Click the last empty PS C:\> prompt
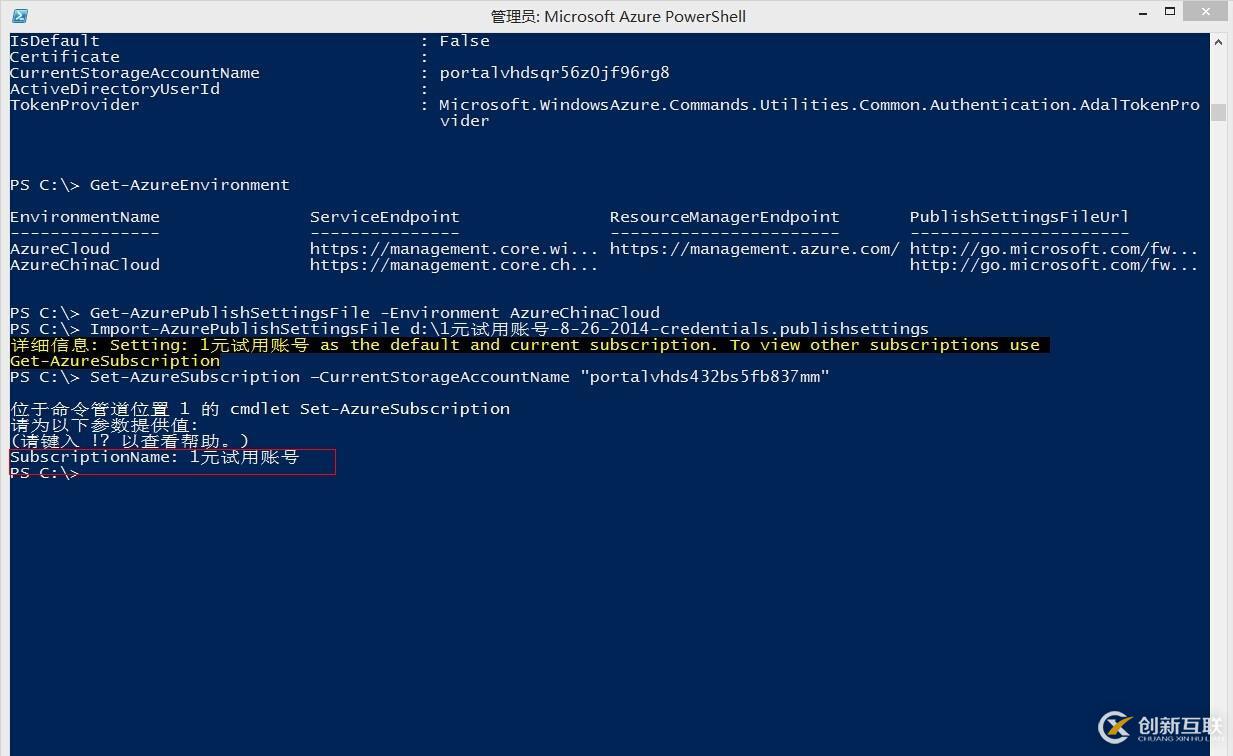Screen dimensions: 1233x756 tap(45, 473)
